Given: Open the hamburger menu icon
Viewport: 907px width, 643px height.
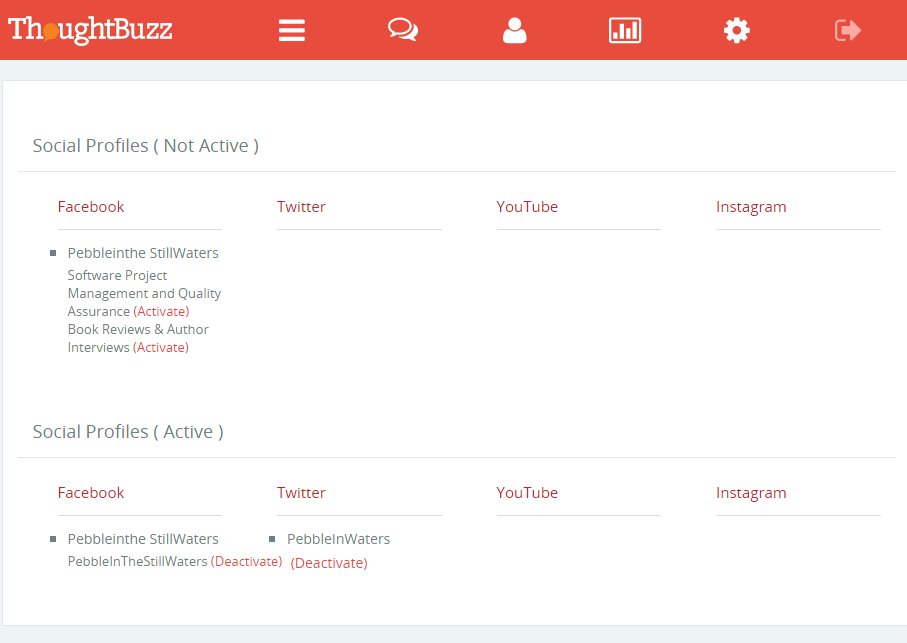Looking at the screenshot, I should click(x=292, y=30).
